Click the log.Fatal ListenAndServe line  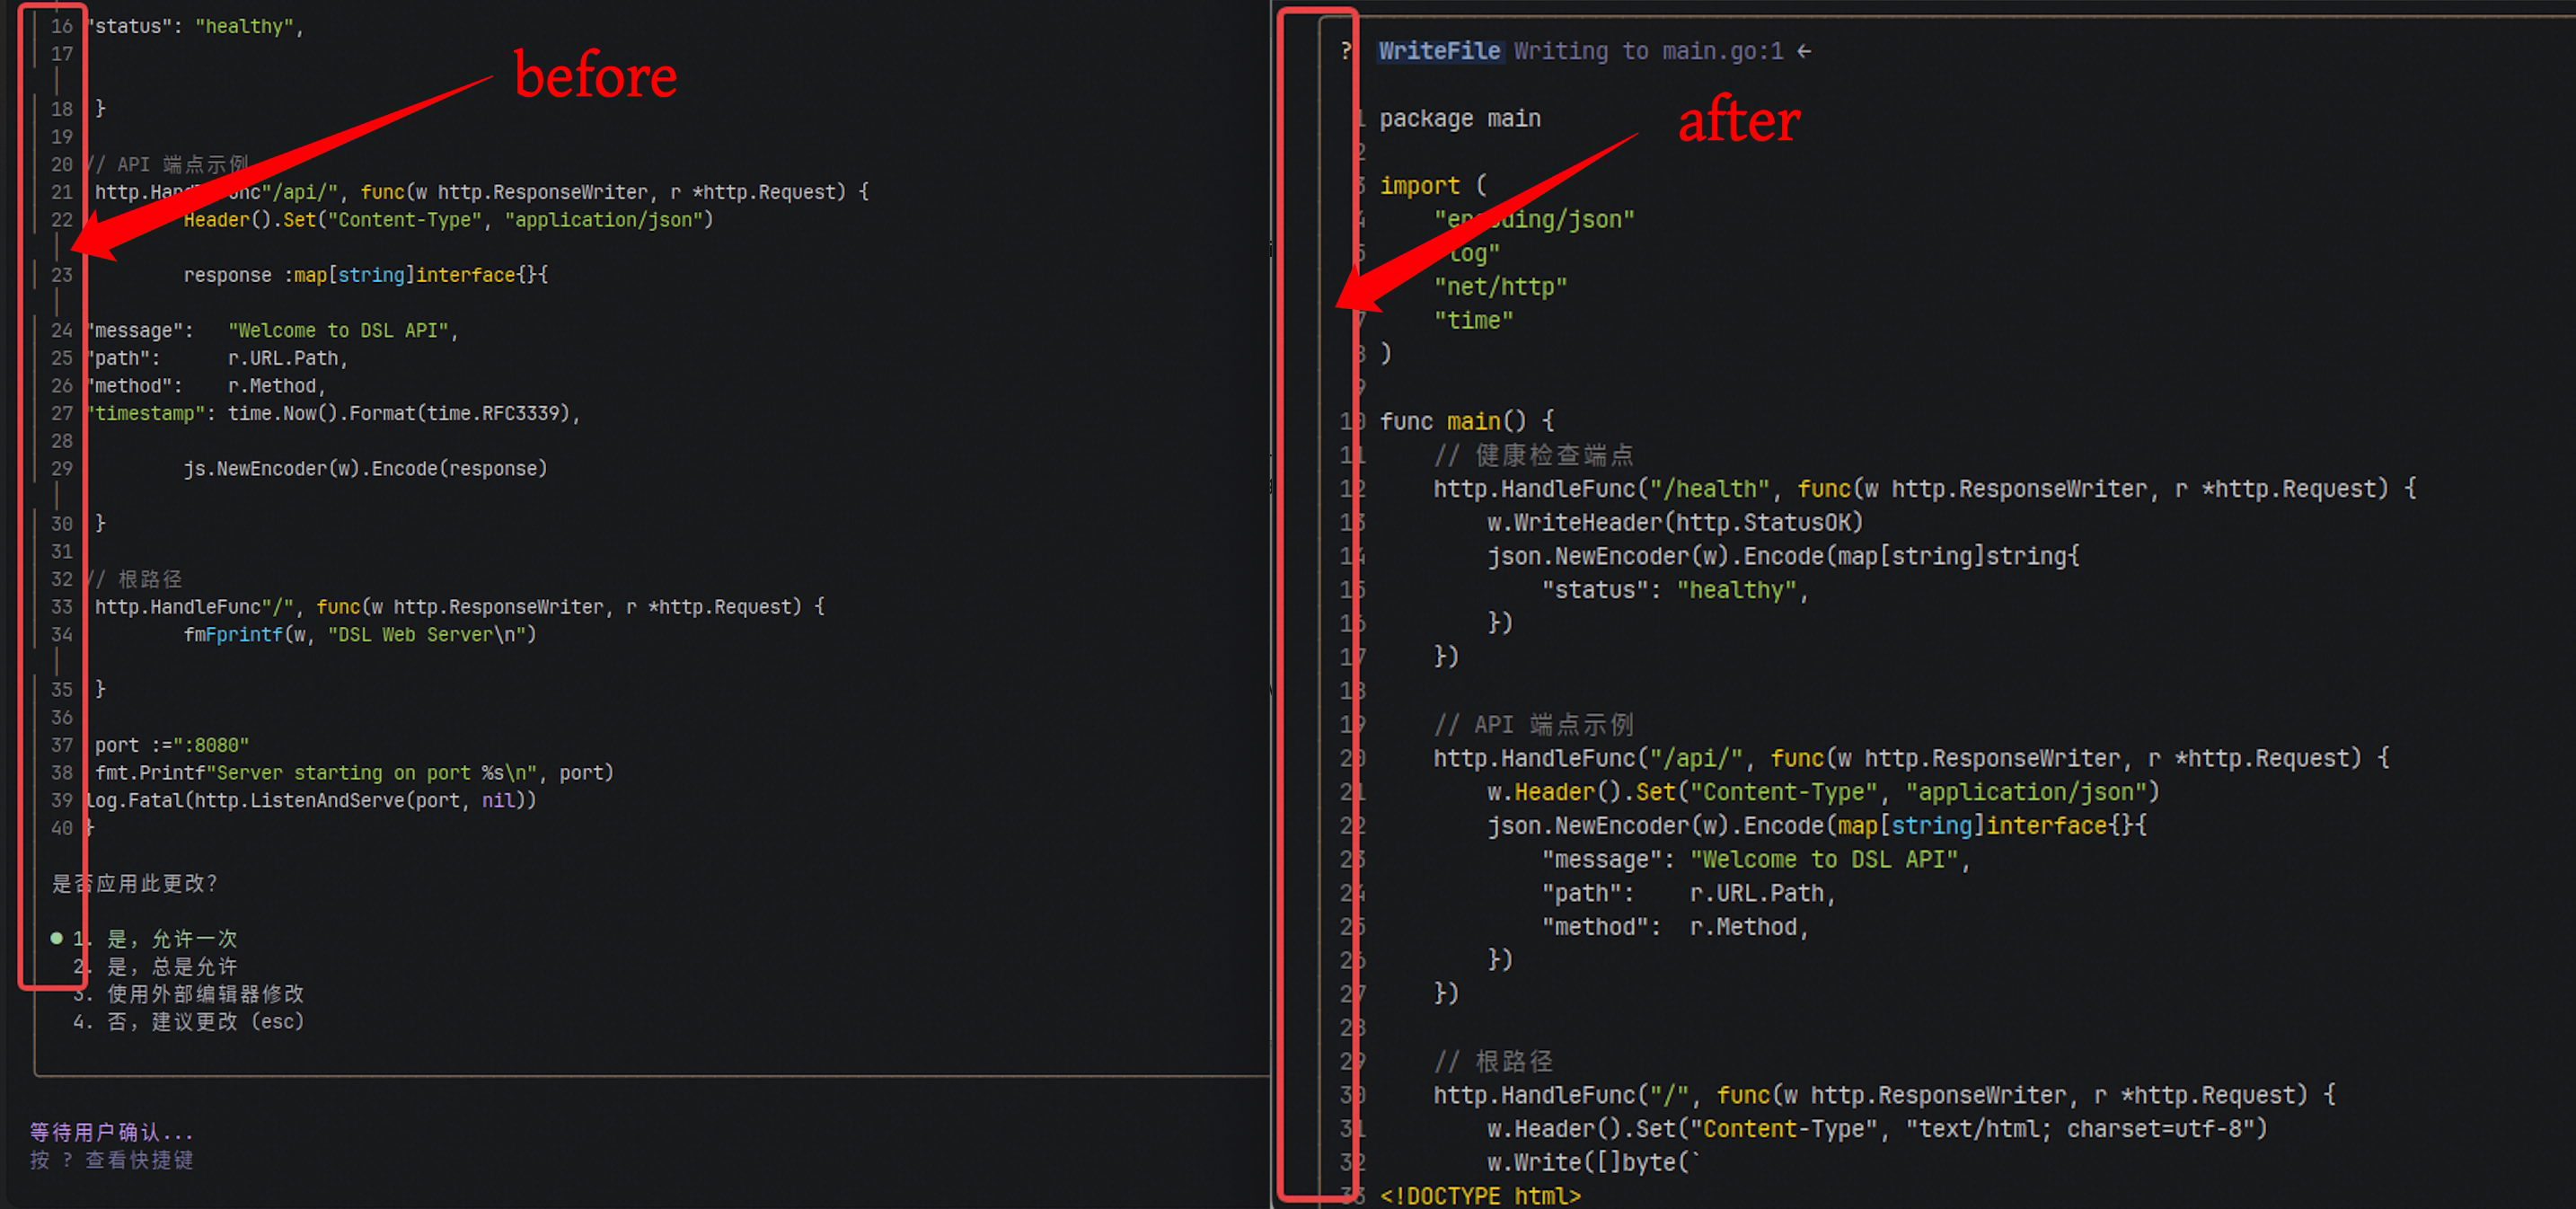click(312, 800)
